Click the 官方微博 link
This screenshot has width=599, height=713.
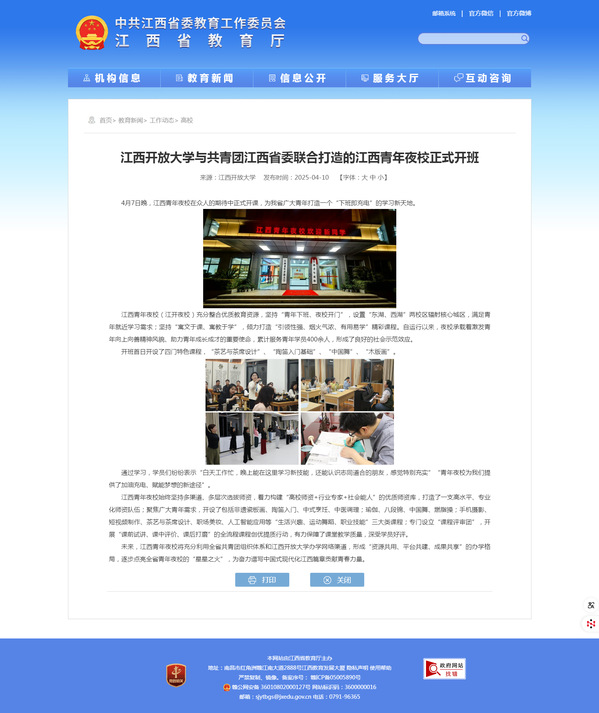[x=519, y=14]
